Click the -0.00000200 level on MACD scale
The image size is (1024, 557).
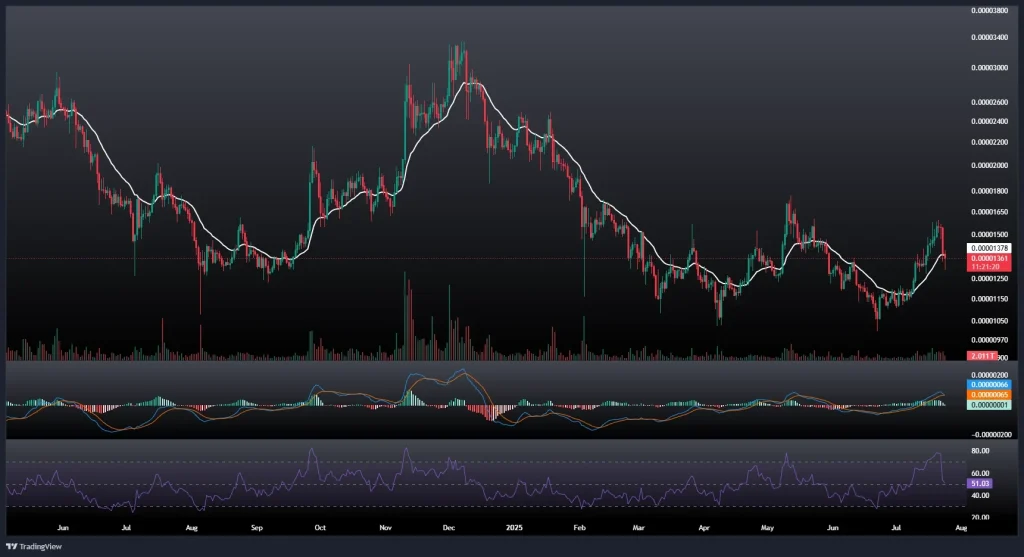pos(991,435)
